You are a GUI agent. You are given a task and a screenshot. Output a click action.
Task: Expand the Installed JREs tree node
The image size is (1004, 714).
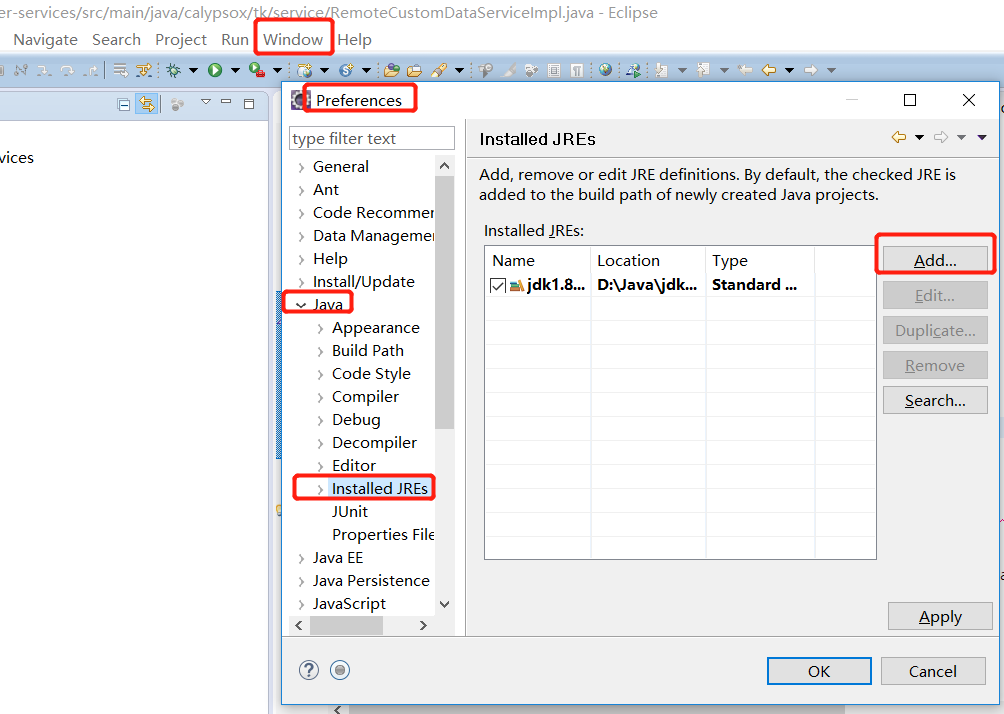[320, 489]
